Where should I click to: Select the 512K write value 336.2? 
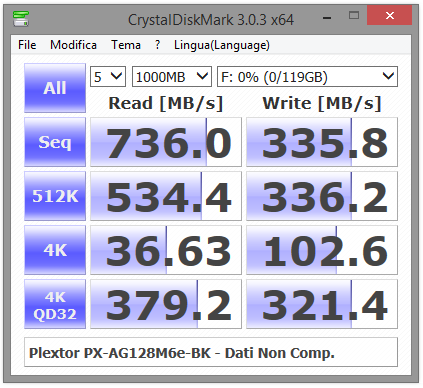click(322, 196)
